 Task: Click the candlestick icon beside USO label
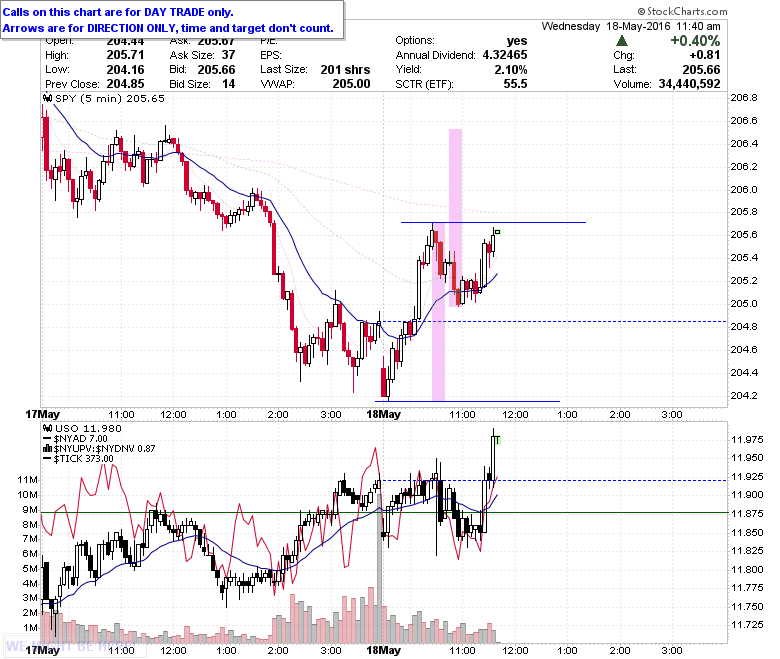[48, 428]
